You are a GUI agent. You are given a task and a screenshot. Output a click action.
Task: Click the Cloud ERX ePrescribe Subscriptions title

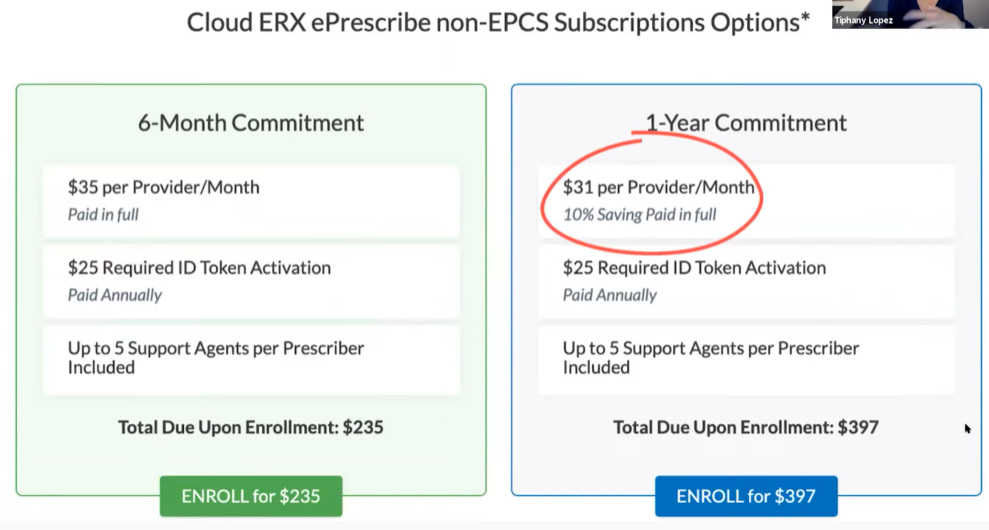click(x=498, y=23)
